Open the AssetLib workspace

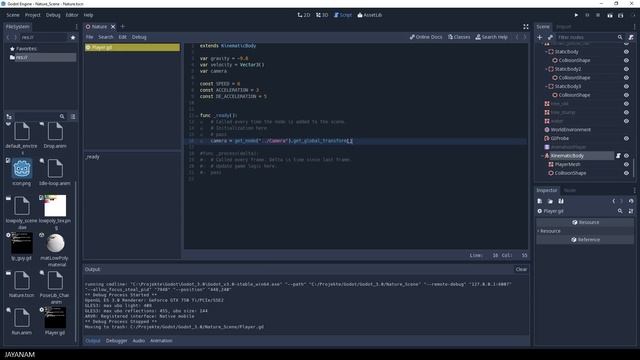[370, 15]
